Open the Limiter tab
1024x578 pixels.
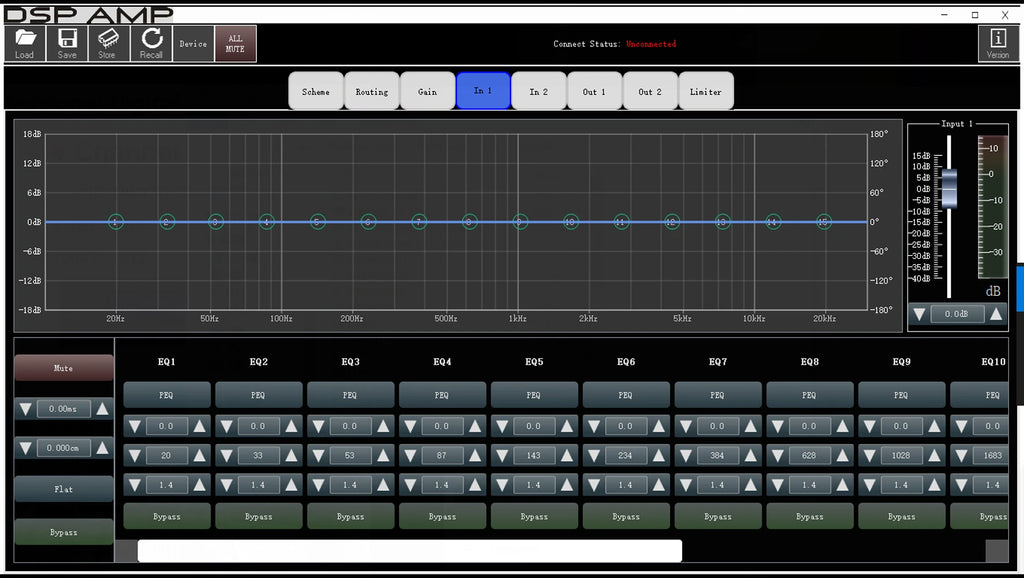(706, 91)
